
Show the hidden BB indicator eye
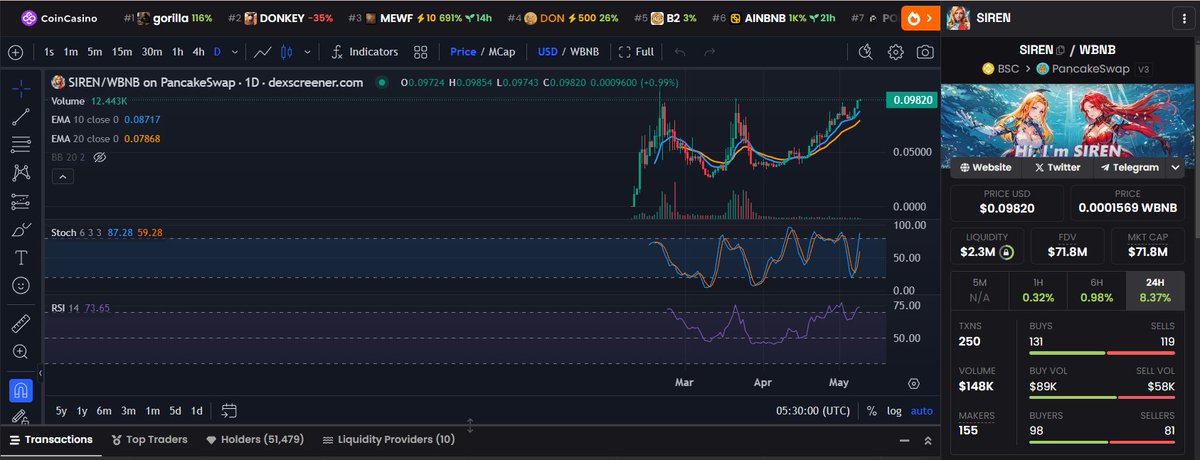(99, 157)
